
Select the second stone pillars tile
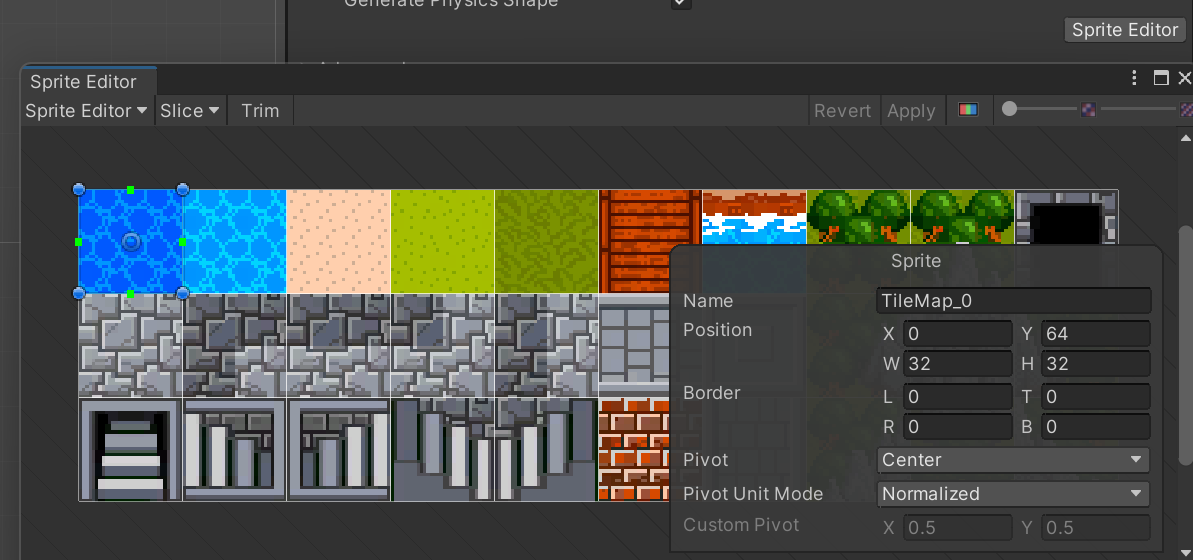(x=339, y=449)
